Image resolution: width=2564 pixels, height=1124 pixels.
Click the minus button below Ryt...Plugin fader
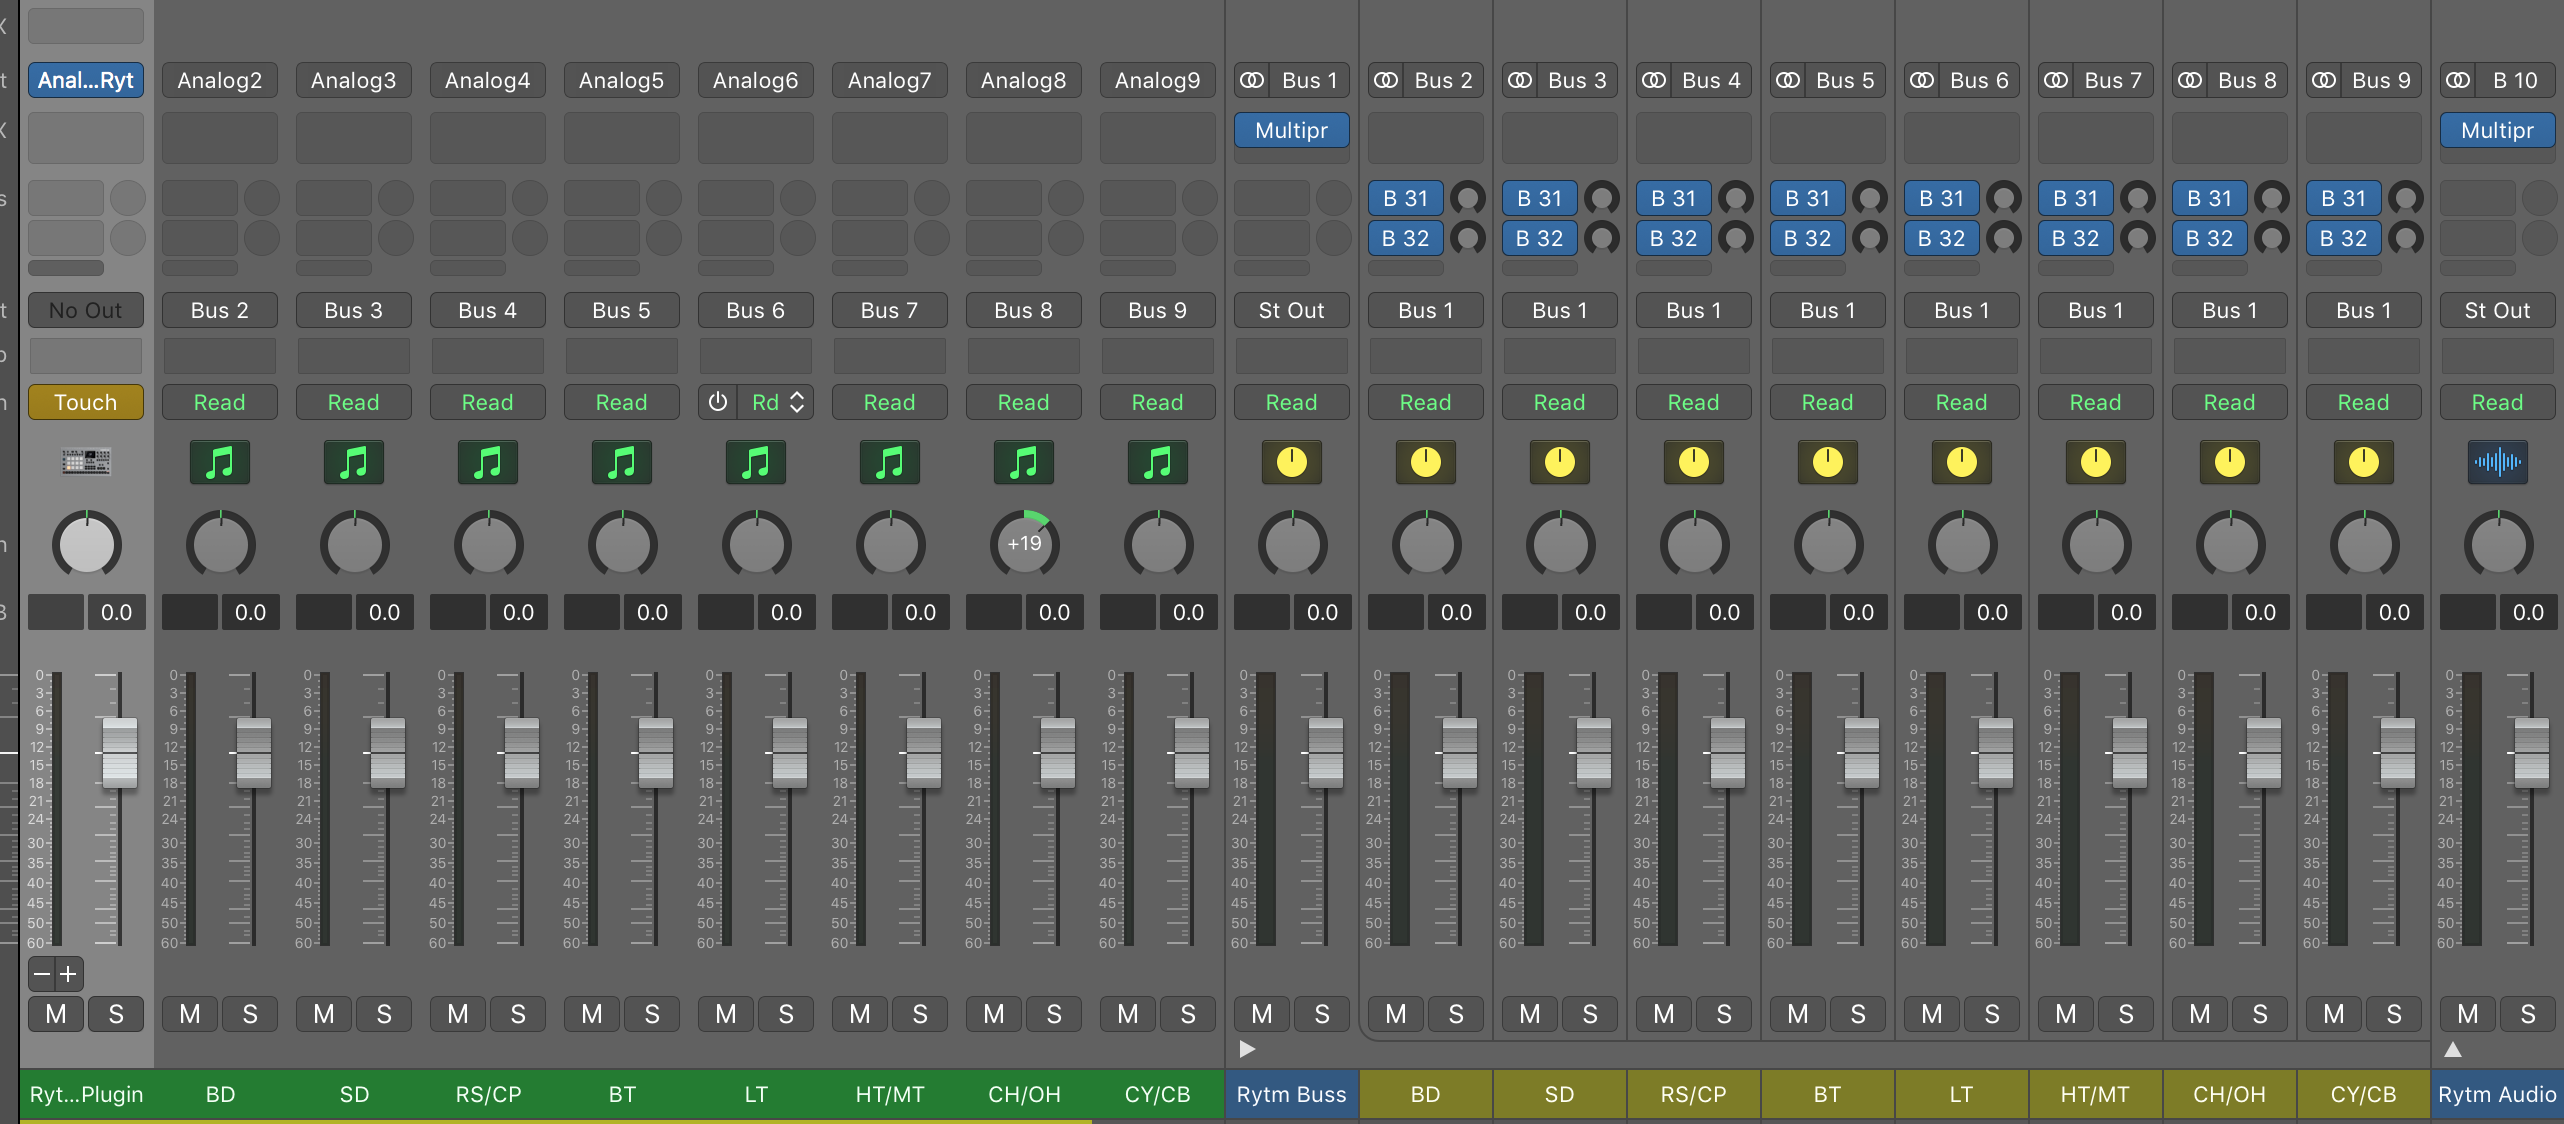click(42, 973)
